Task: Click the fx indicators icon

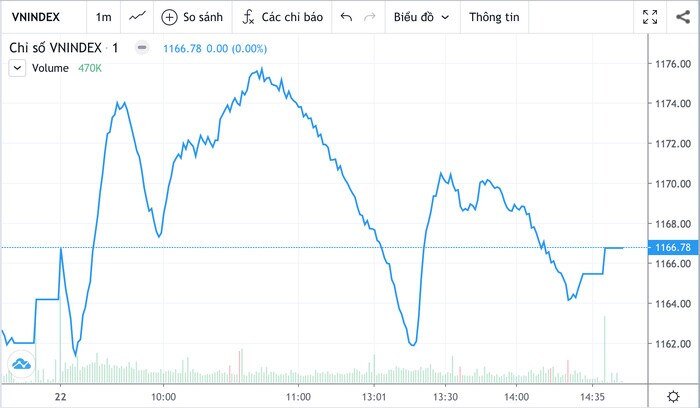Action: [x=248, y=17]
